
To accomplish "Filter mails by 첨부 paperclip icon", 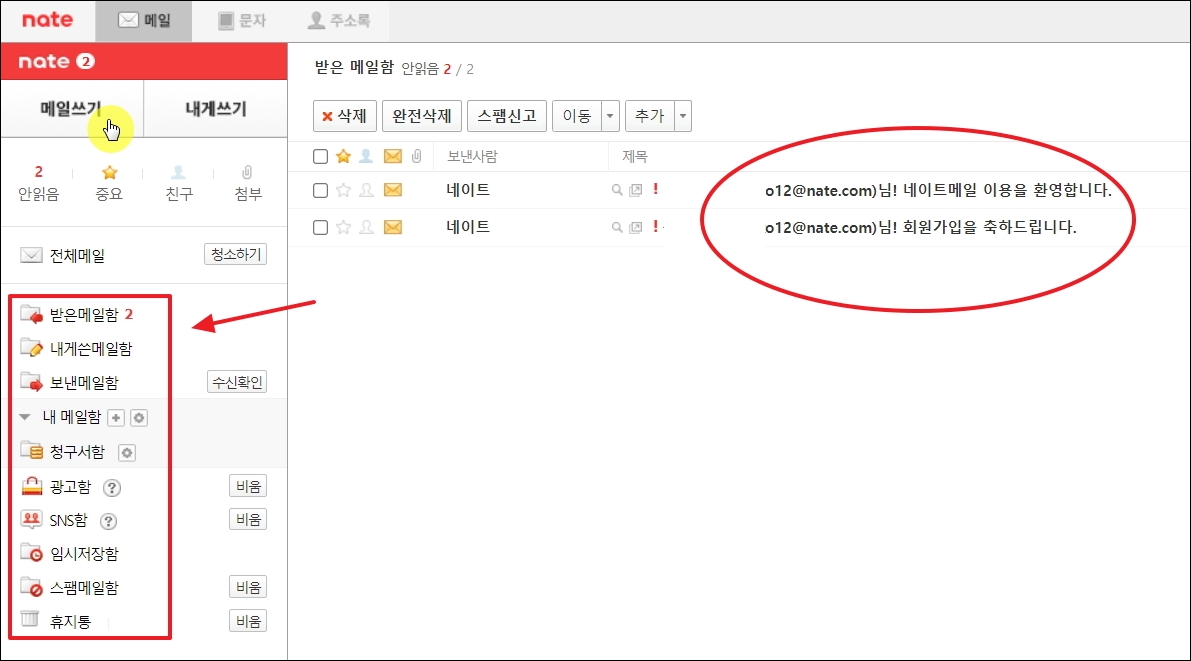I will (248, 183).
